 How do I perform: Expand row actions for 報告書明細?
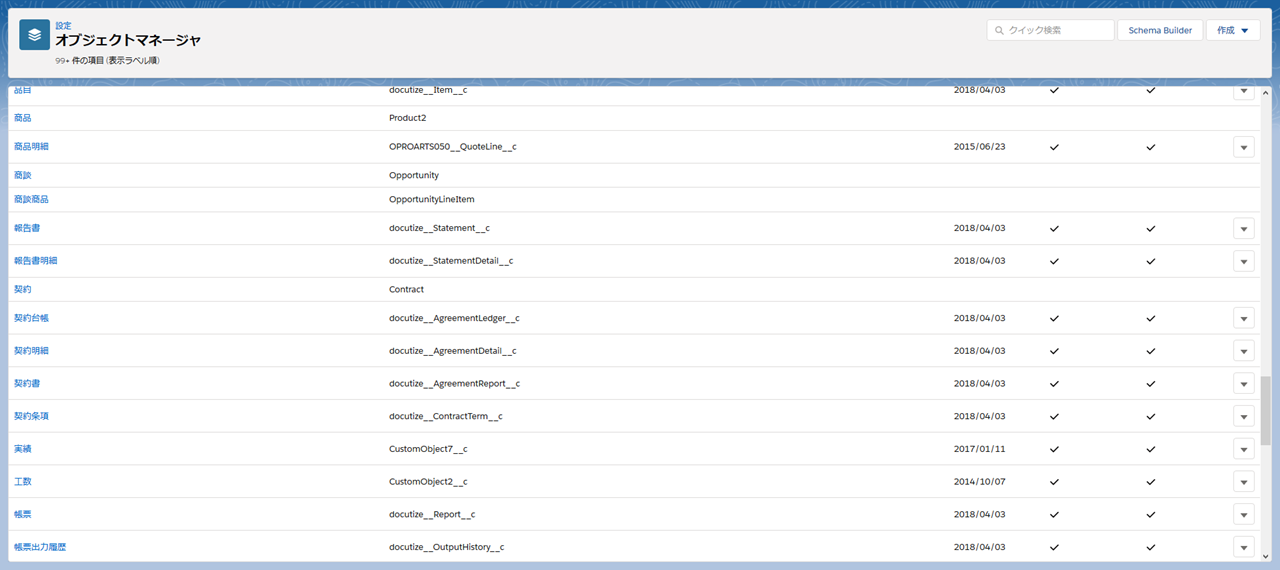(1243, 261)
